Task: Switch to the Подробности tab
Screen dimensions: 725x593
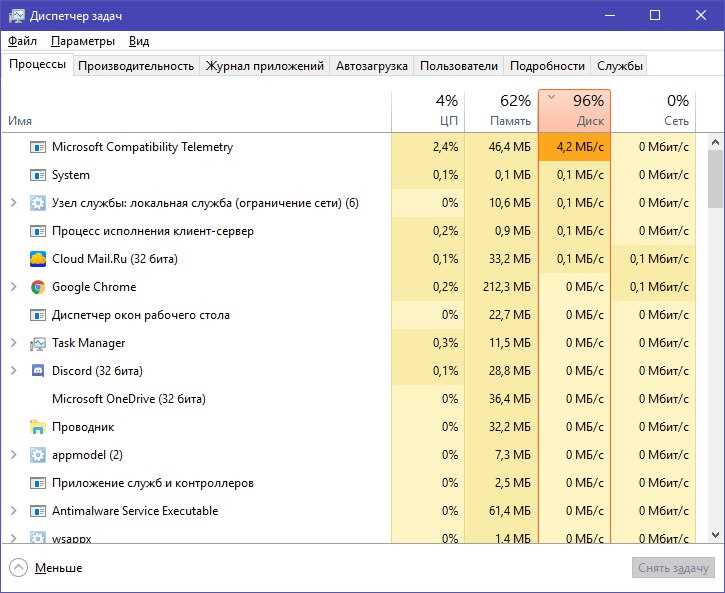Action: tap(547, 66)
